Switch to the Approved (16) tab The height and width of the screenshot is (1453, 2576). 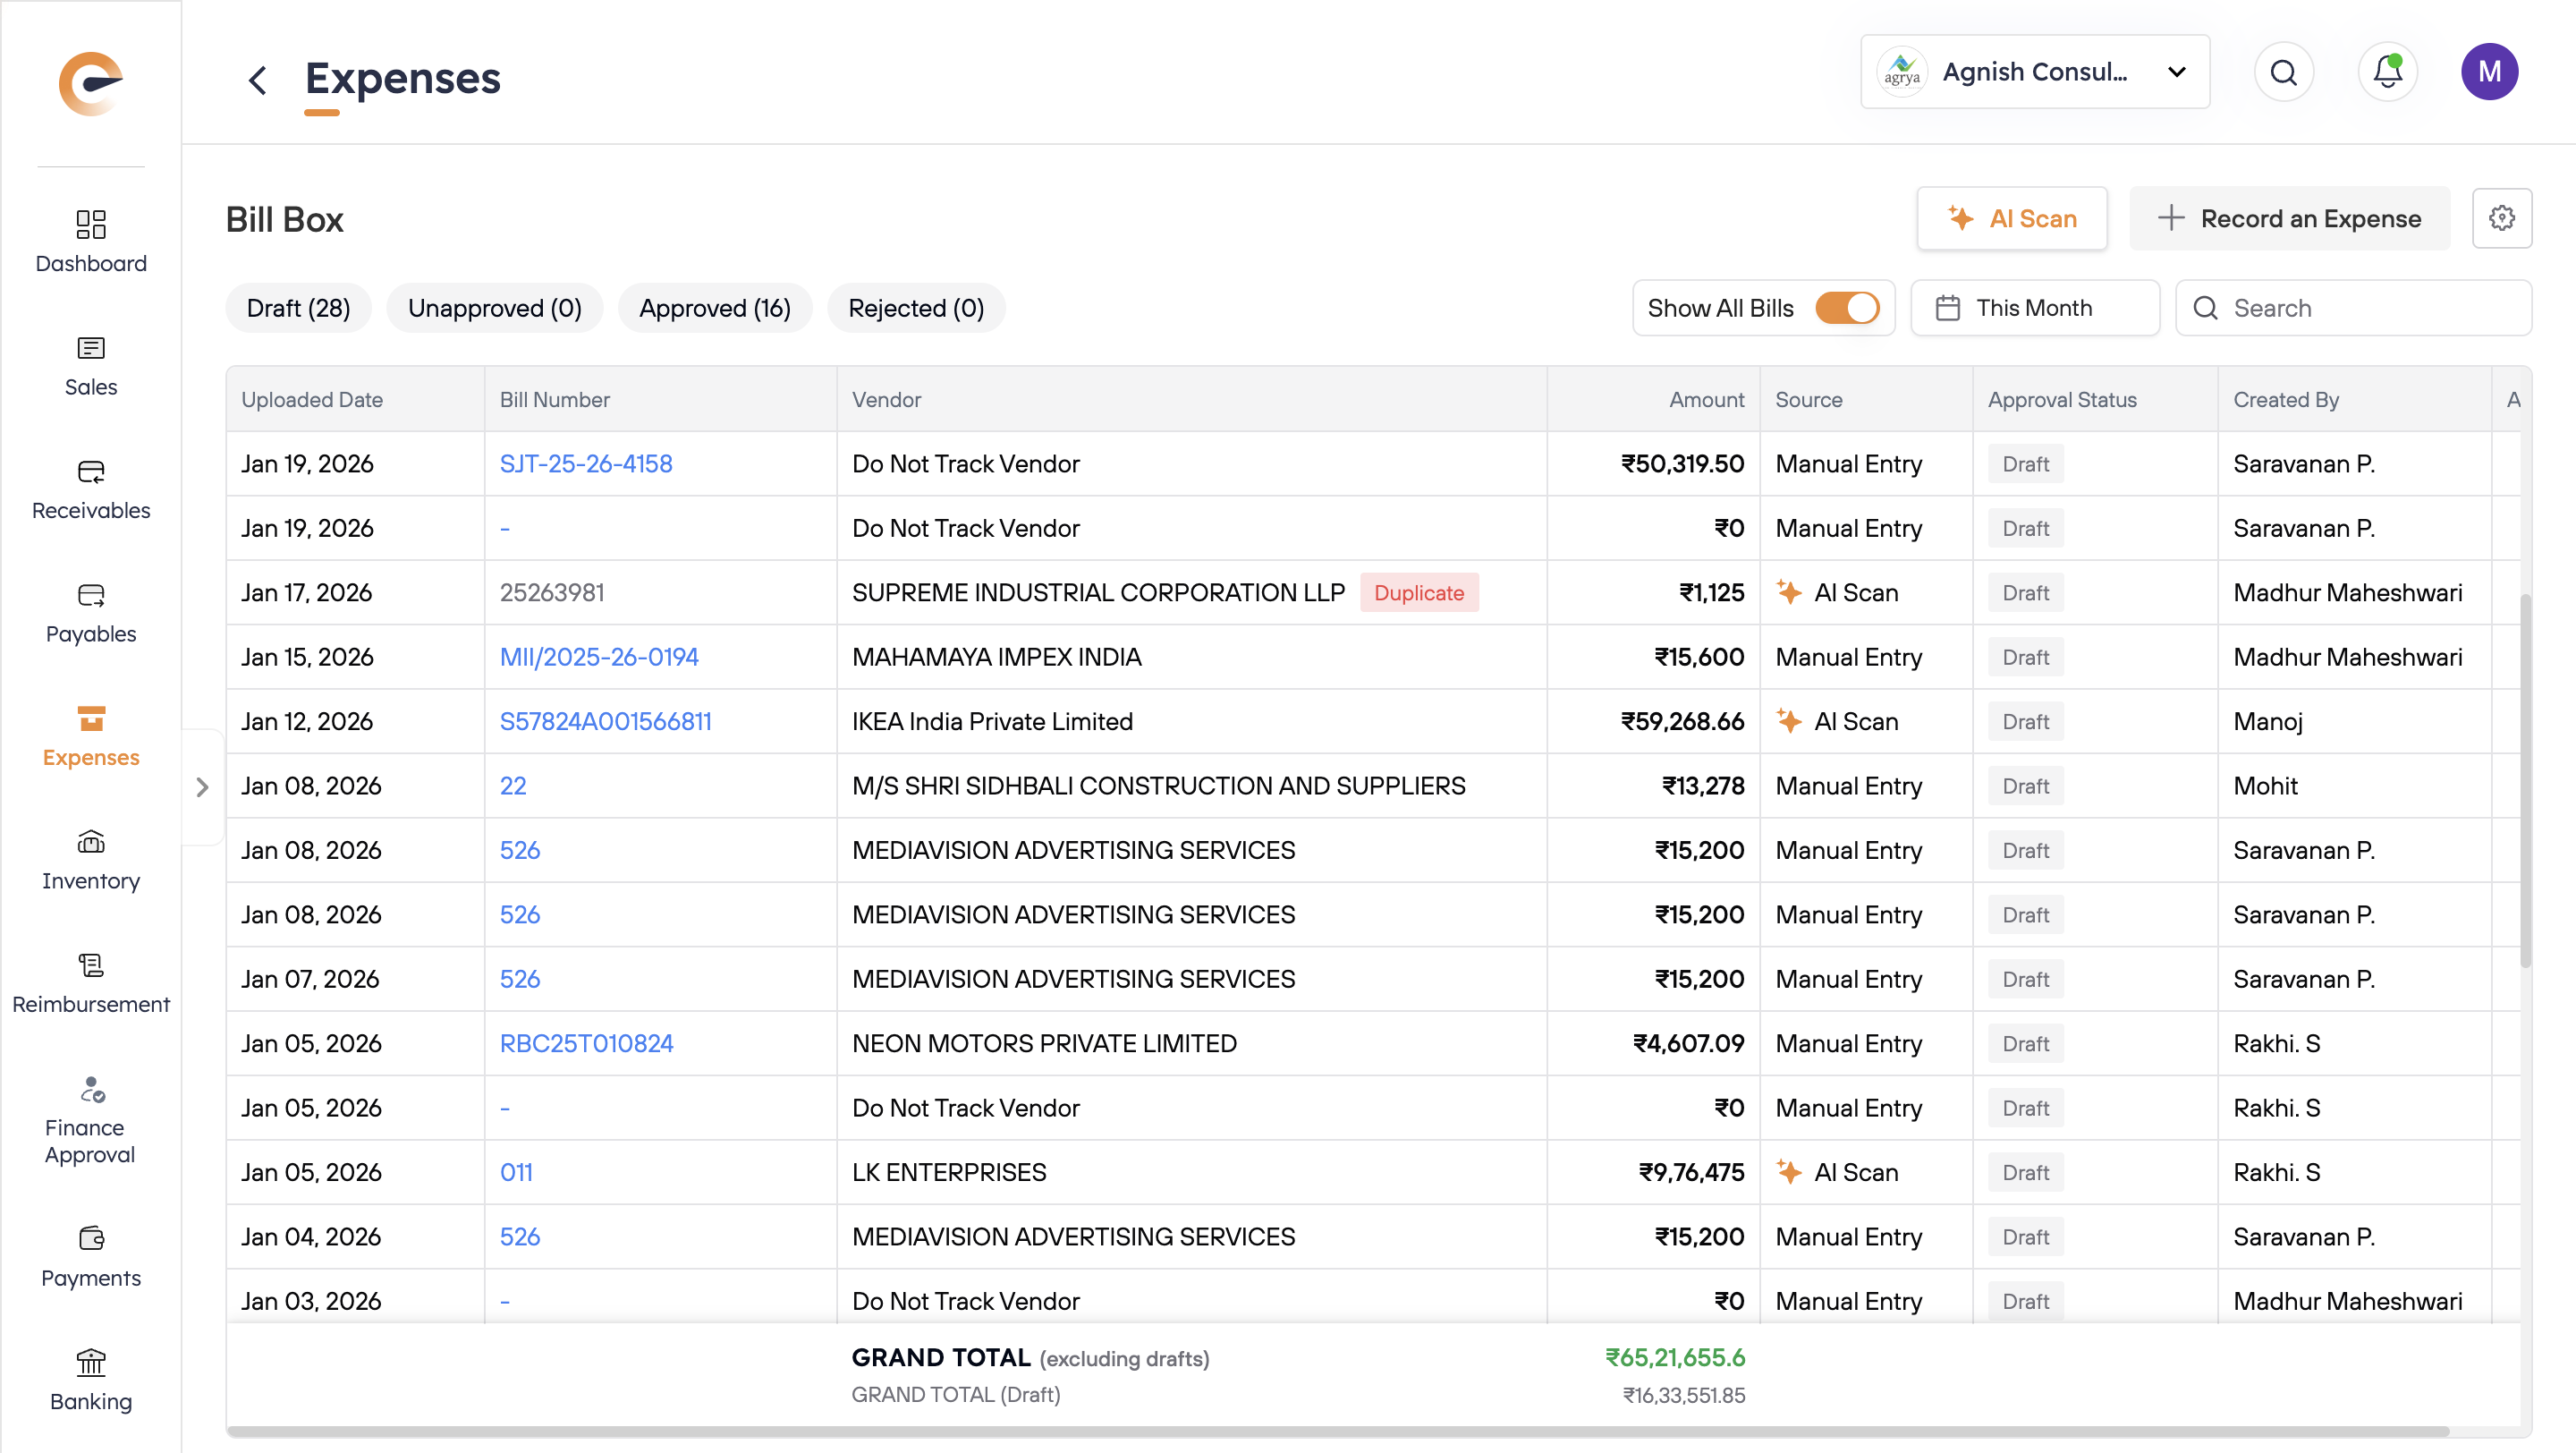714,308
